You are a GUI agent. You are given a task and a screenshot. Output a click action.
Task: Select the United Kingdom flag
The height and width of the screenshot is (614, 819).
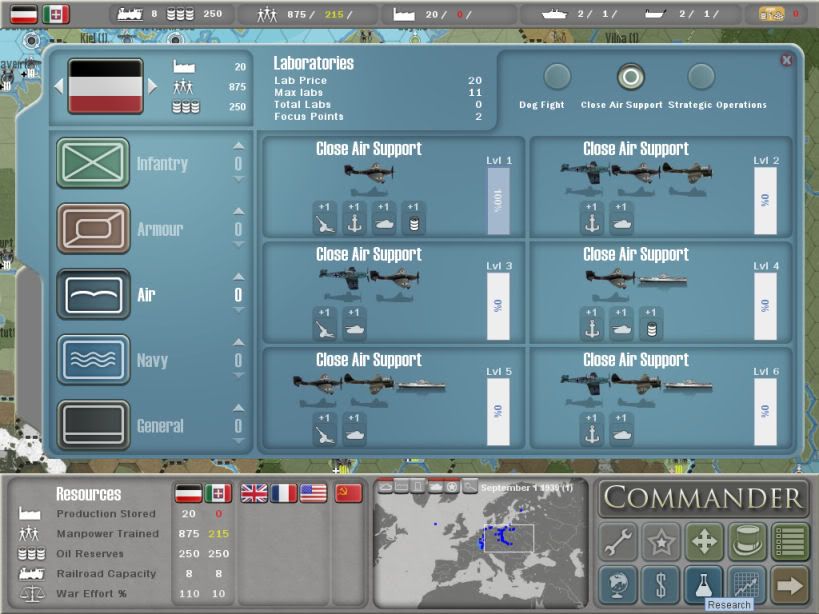pos(254,493)
